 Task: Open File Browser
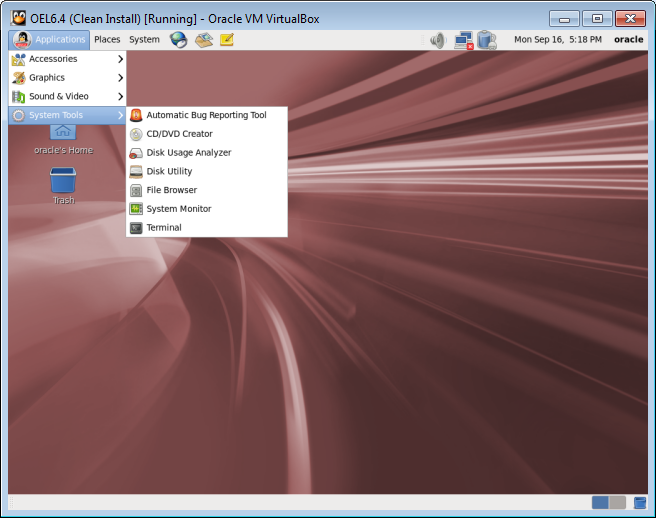tap(207, 190)
